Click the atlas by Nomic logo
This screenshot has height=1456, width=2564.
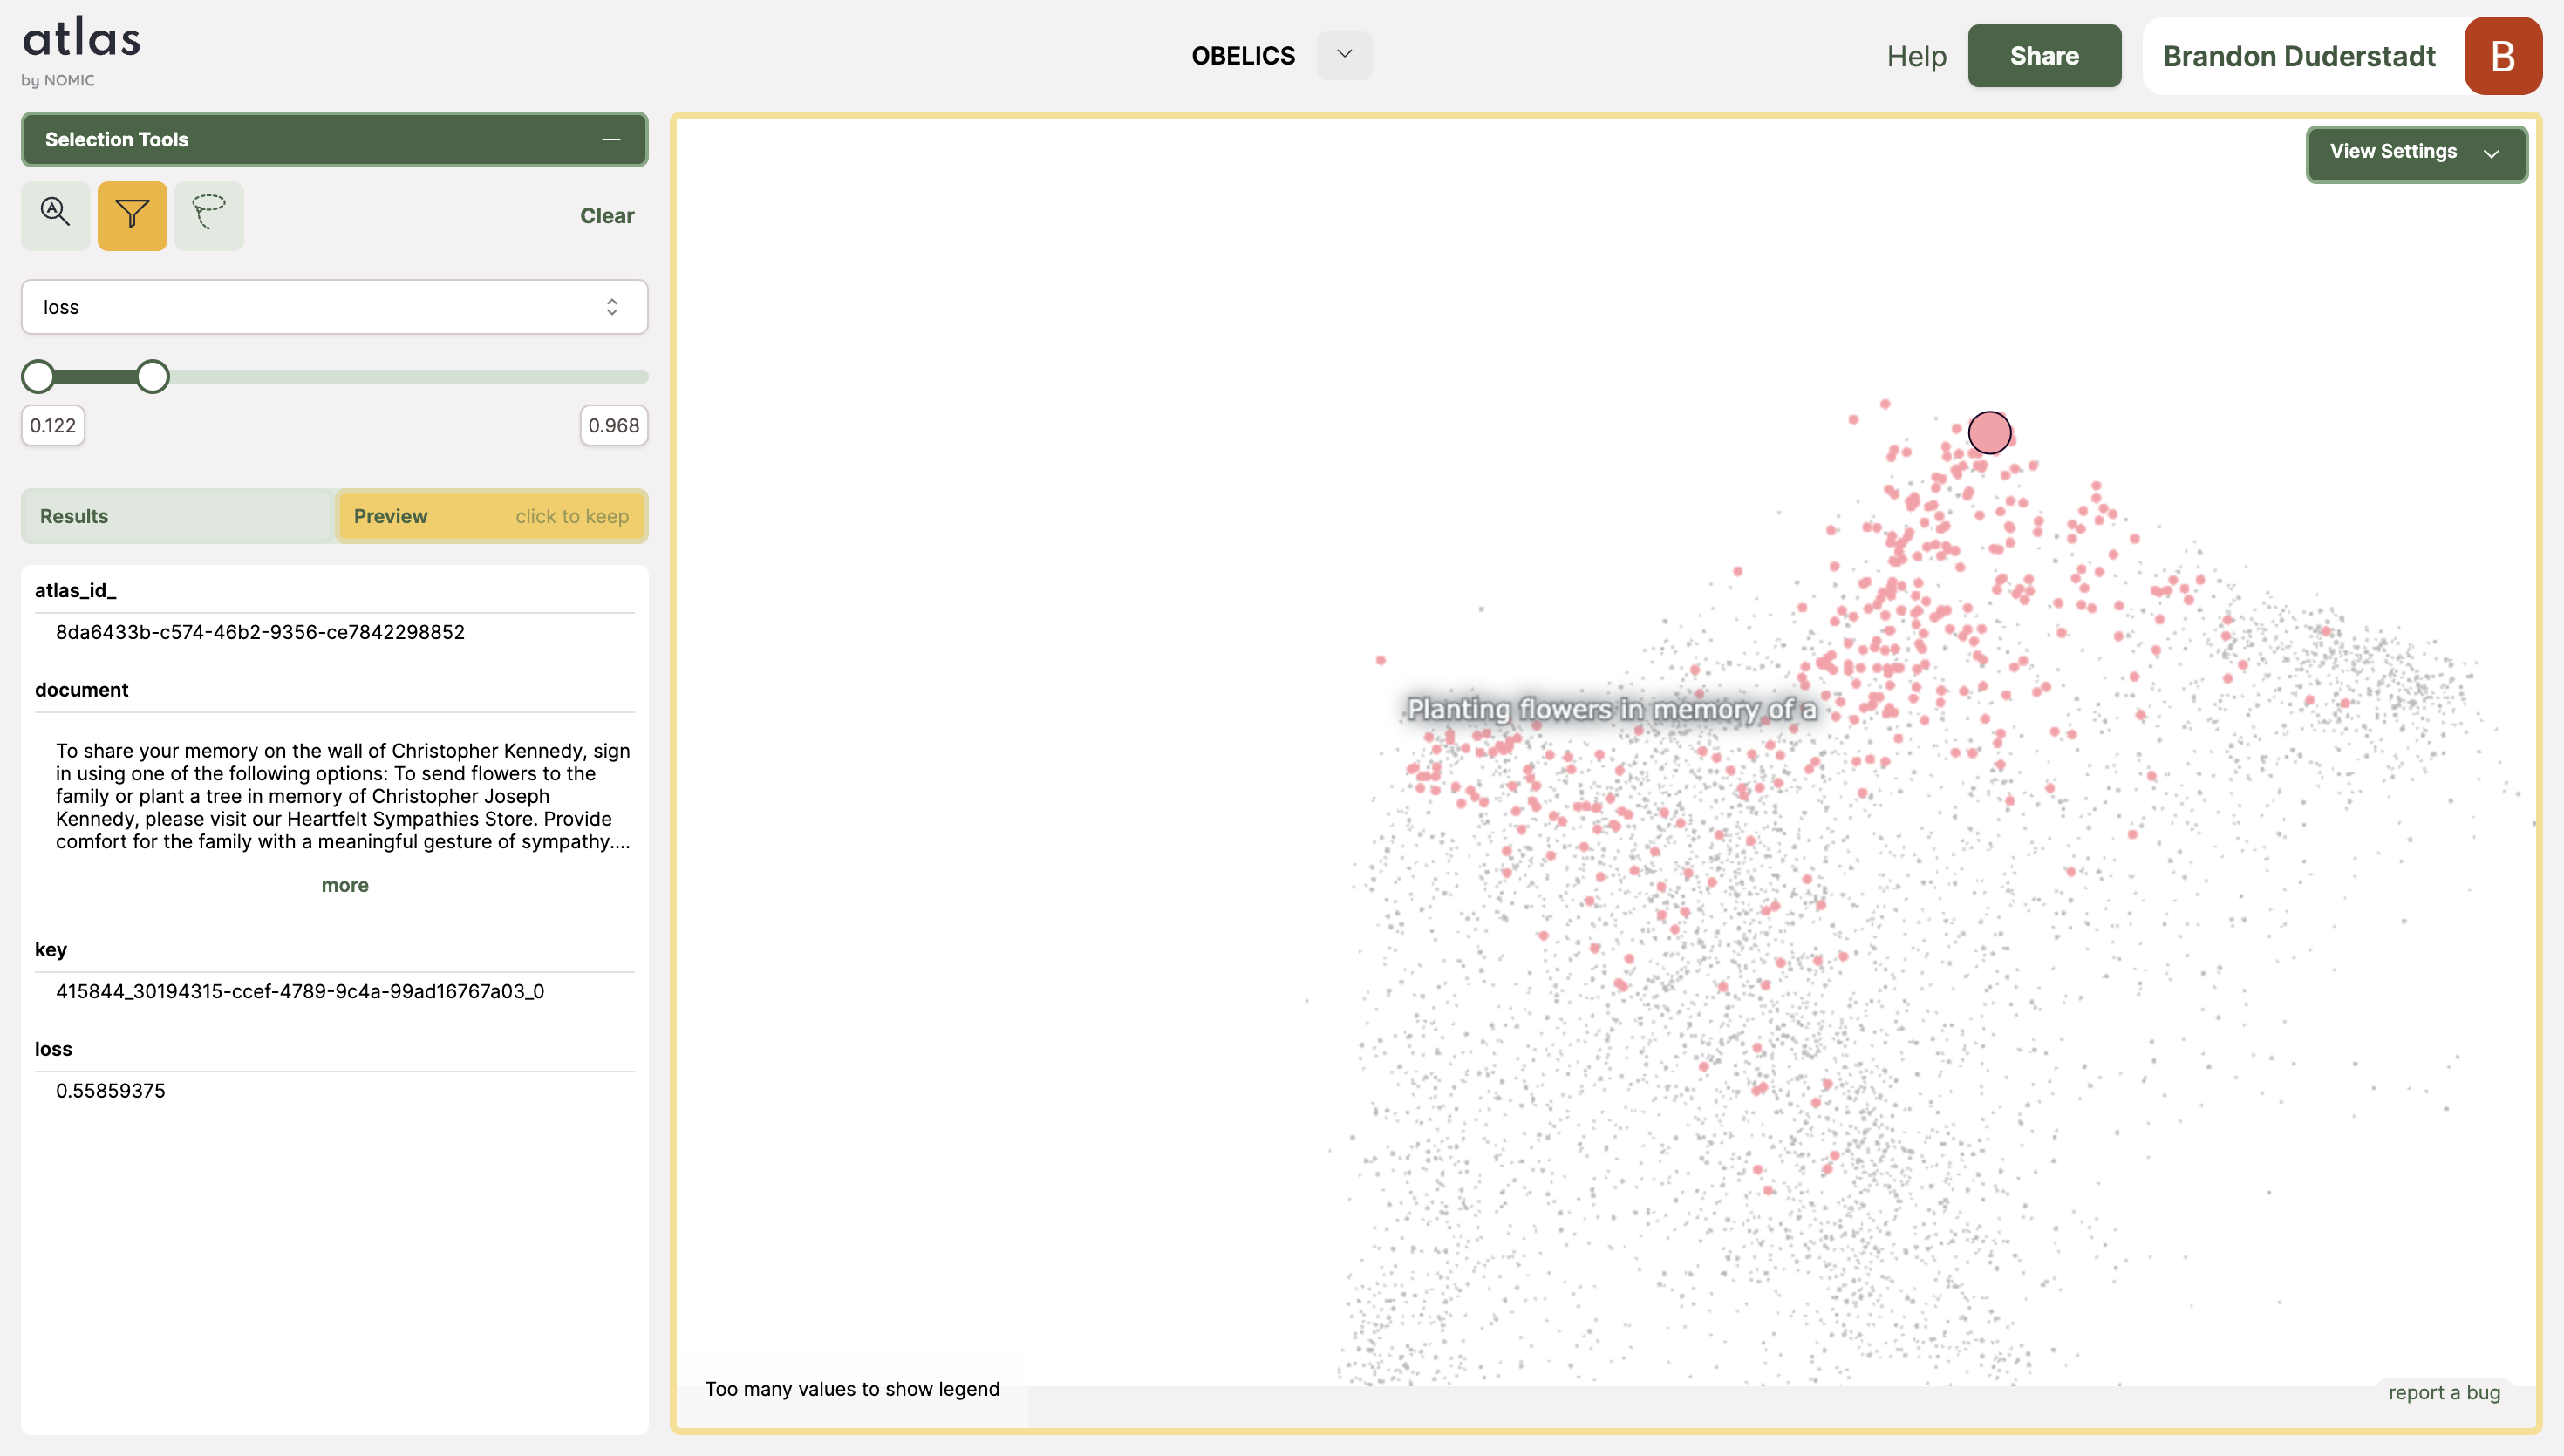pyautogui.click(x=80, y=52)
